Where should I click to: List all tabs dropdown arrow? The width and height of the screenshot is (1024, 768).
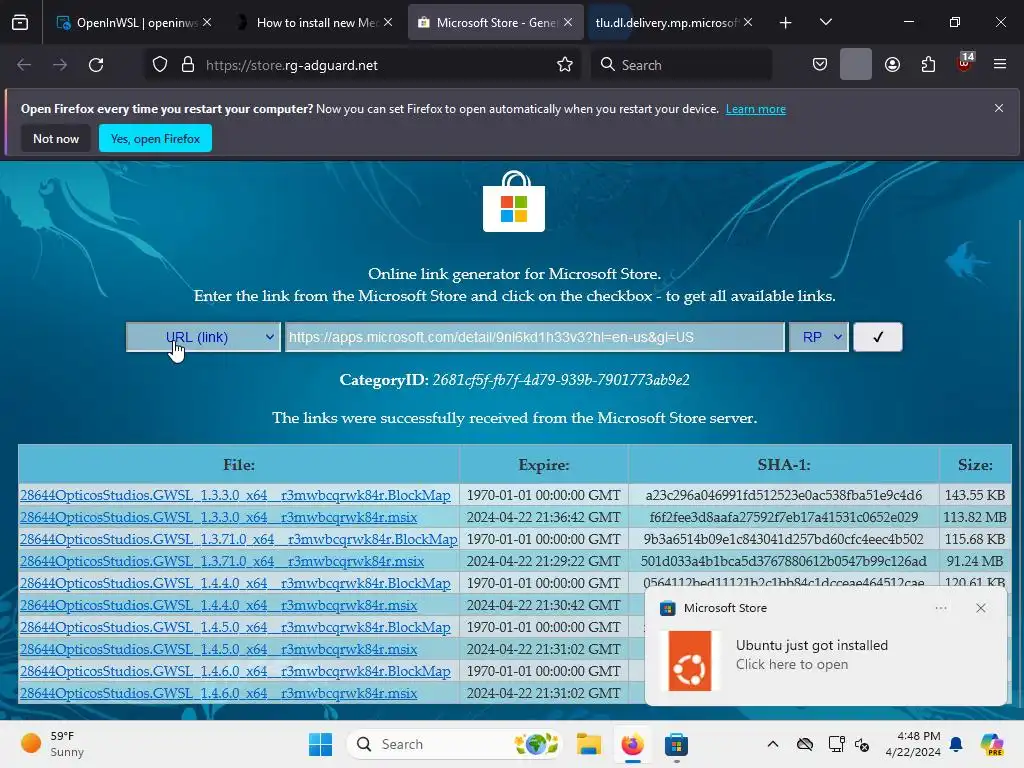pos(826,22)
